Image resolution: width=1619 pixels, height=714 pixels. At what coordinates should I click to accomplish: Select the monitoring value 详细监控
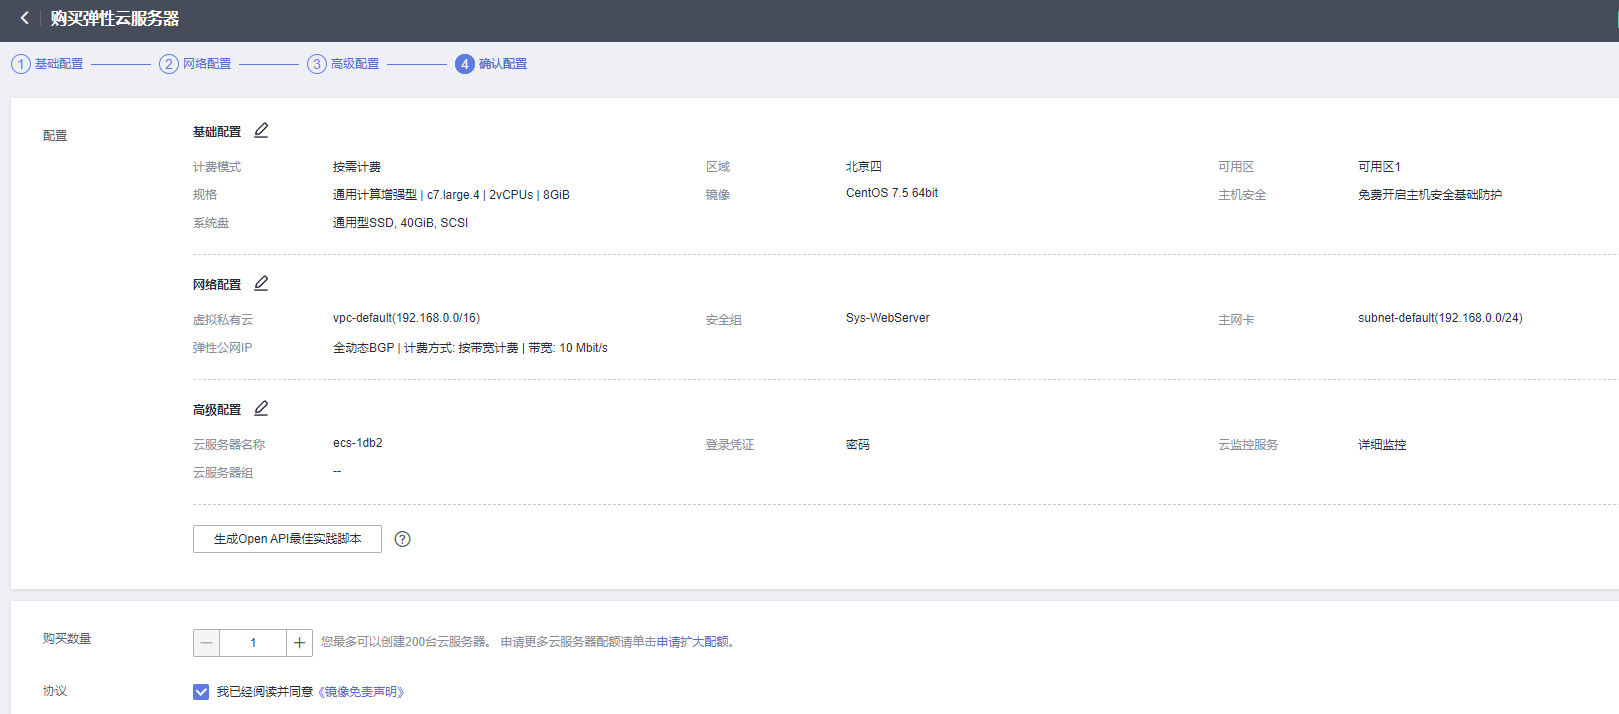[1382, 445]
